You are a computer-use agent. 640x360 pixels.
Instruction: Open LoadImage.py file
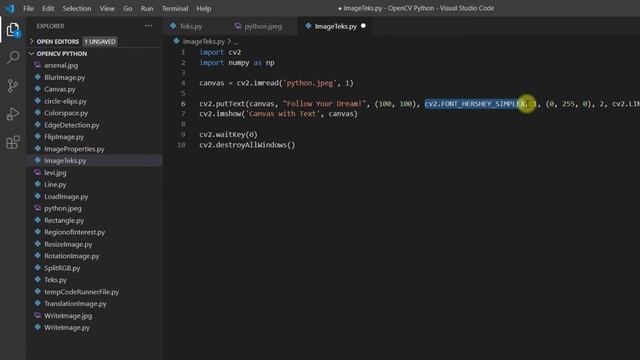pos(66,196)
